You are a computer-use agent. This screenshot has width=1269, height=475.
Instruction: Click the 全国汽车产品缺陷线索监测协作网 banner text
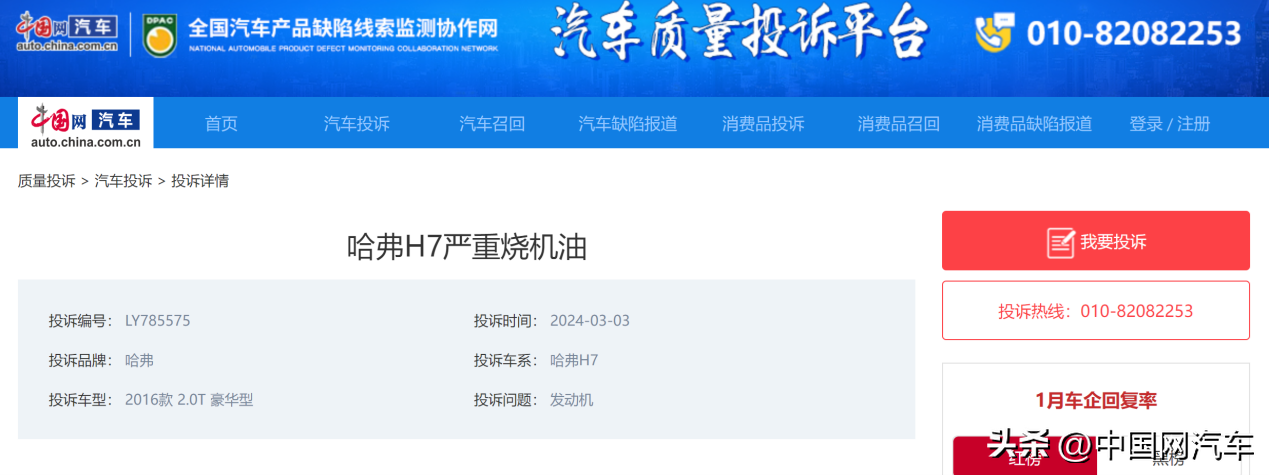click(343, 27)
